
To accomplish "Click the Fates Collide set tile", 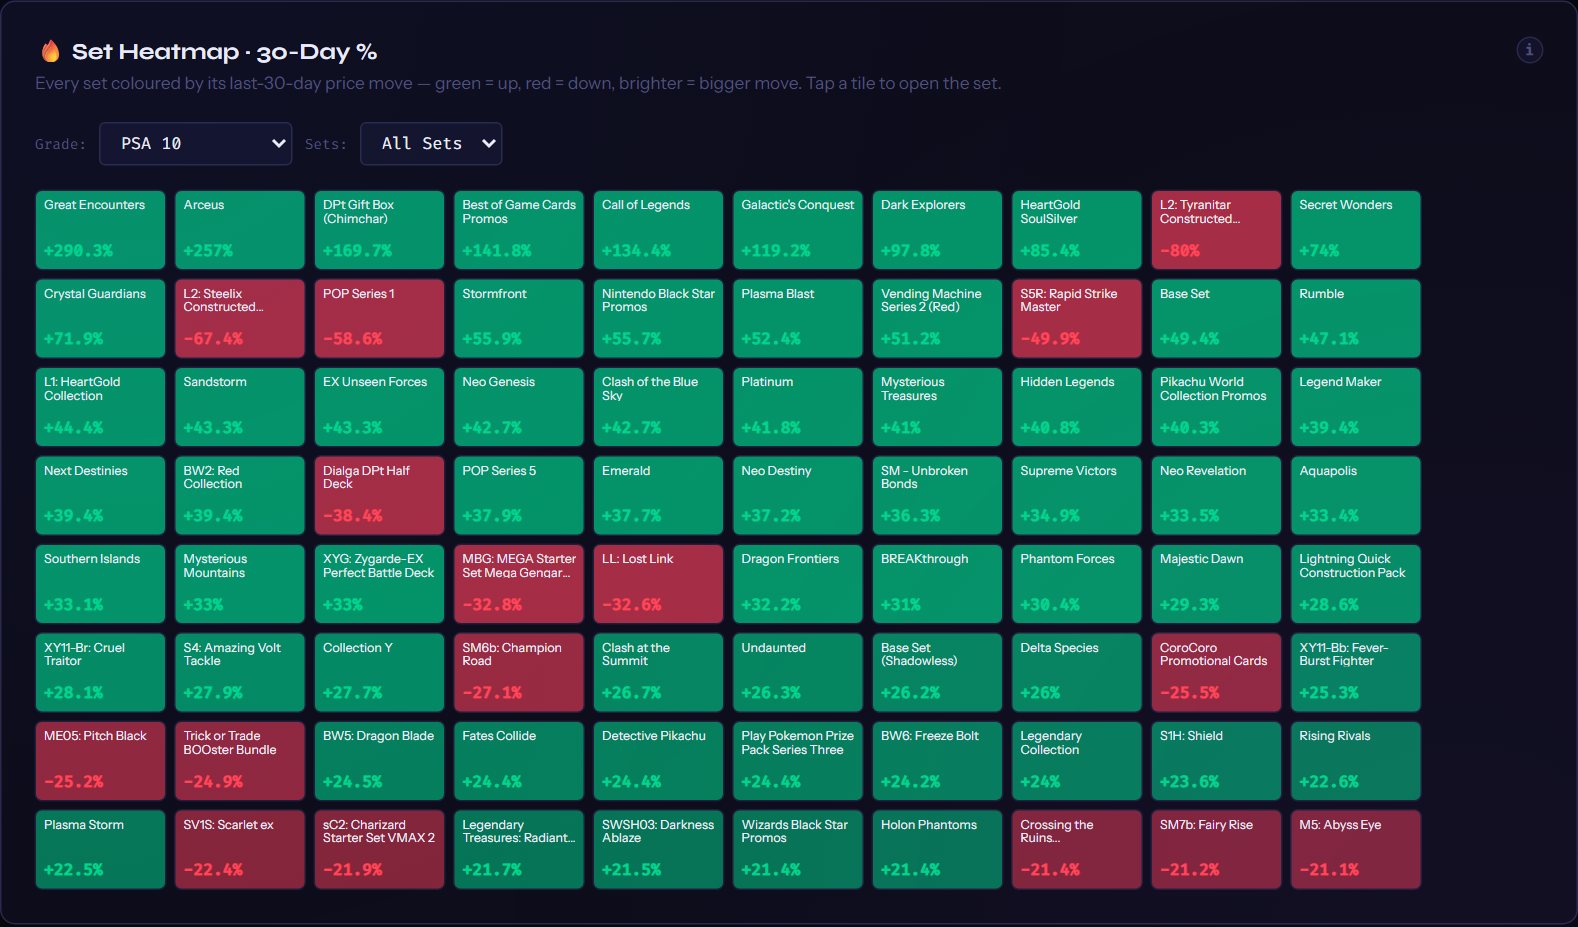I will point(519,761).
